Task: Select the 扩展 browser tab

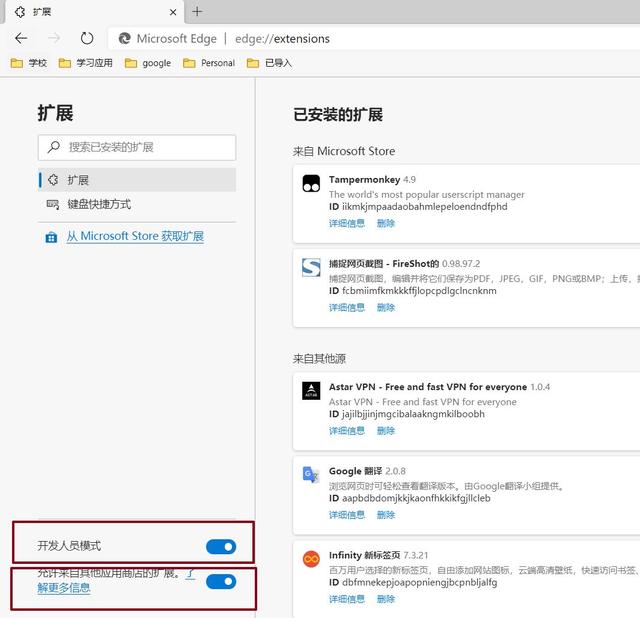Action: tap(94, 12)
